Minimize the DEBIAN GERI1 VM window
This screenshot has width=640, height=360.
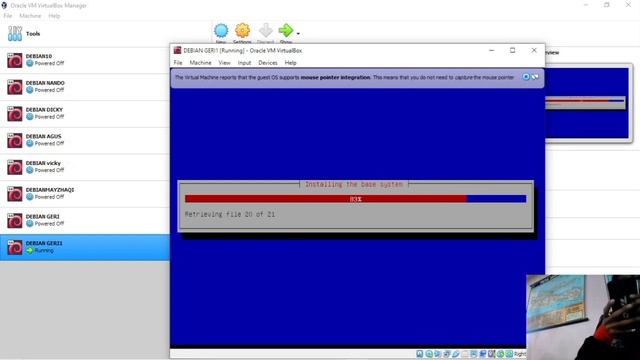(x=491, y=50)
